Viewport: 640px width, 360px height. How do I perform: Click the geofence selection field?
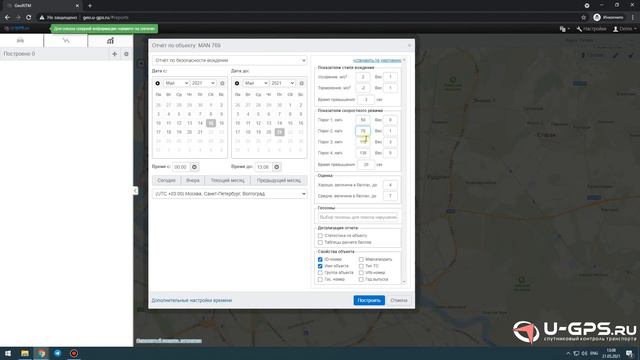pyautogui.click(x=358, y=217)
